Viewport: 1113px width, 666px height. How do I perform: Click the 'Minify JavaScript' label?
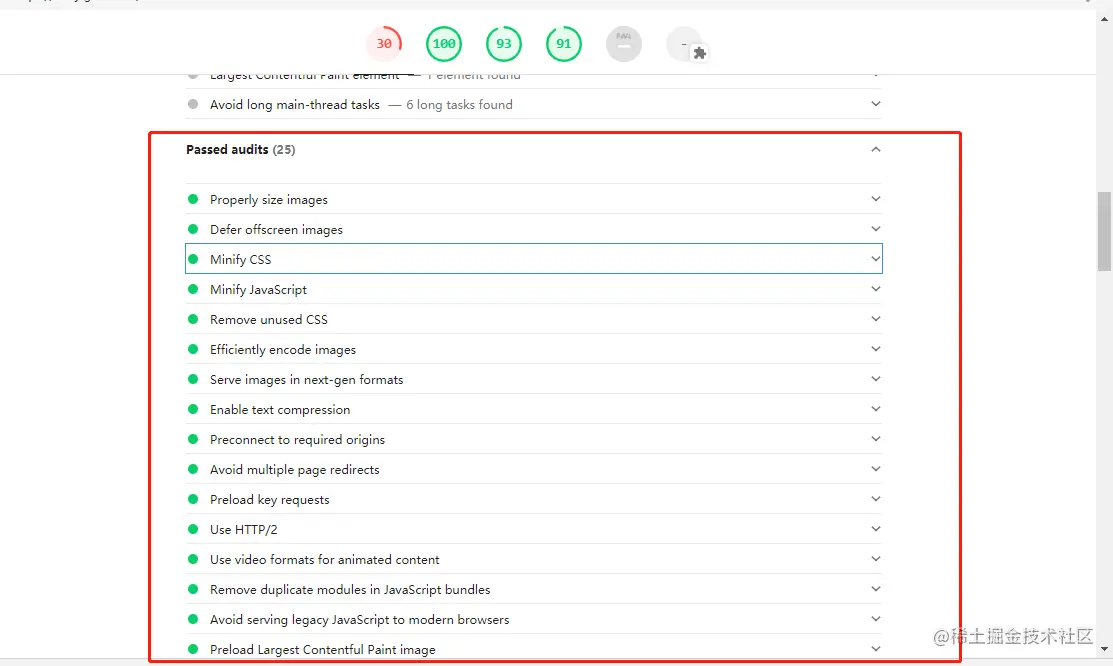258,289
